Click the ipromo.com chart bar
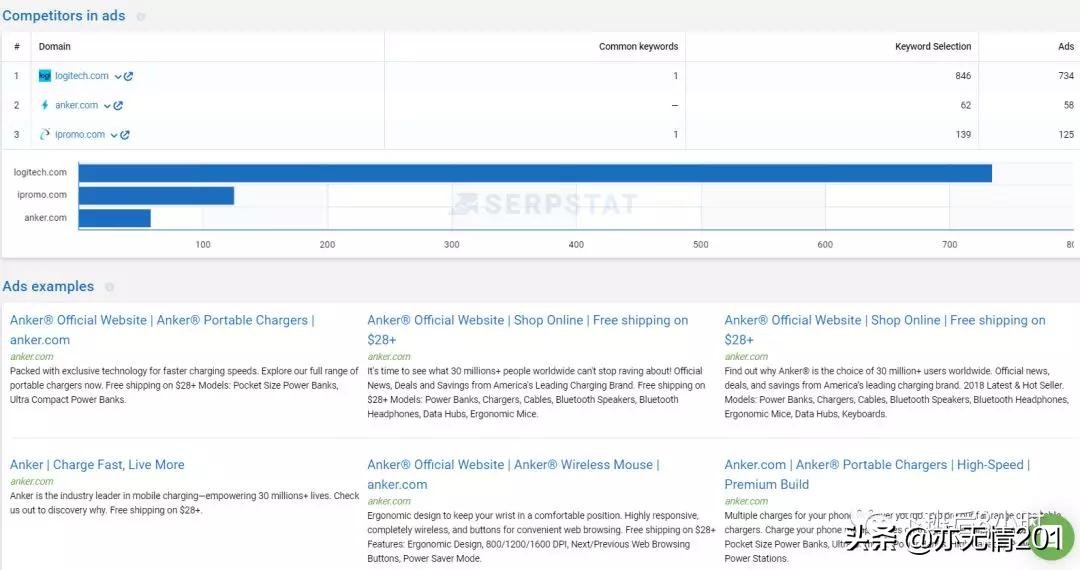 (x=156, y=196)
